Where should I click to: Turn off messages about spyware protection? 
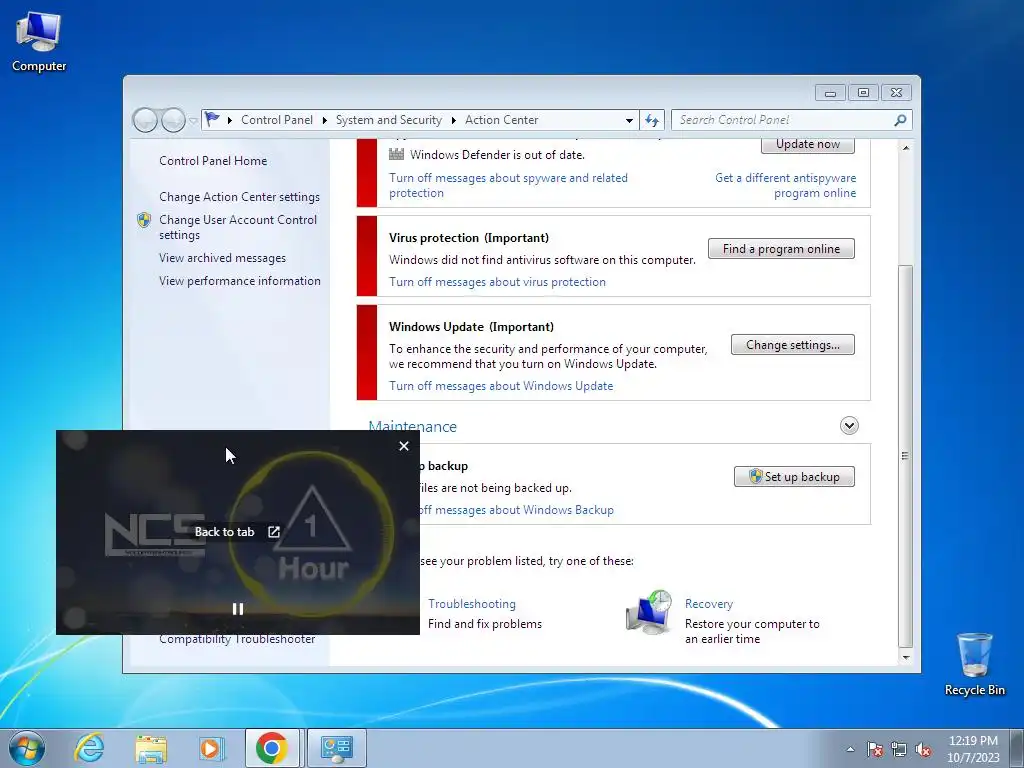click(508, 185)
